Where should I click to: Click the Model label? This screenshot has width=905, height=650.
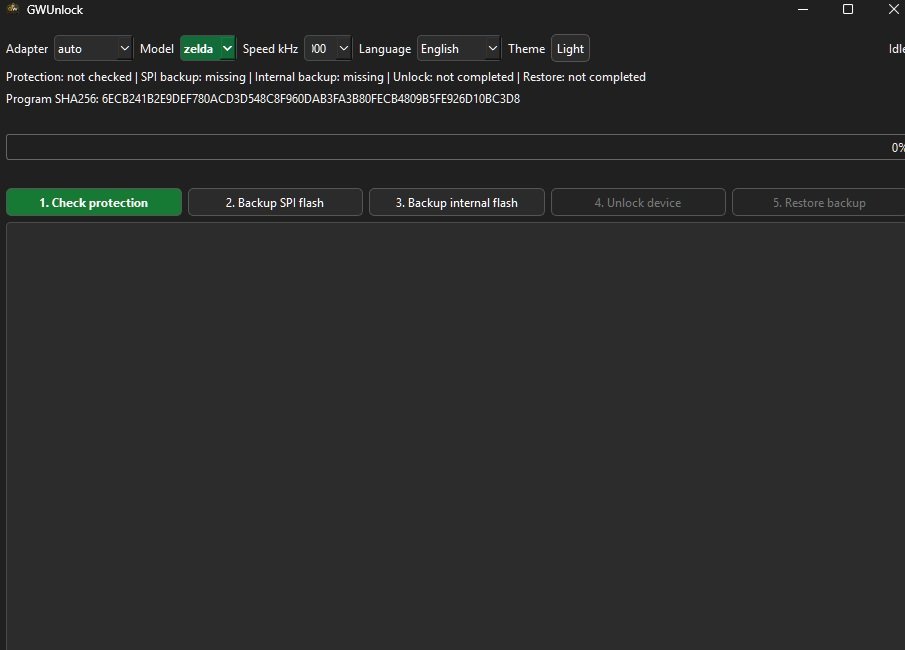pos(156,49)
